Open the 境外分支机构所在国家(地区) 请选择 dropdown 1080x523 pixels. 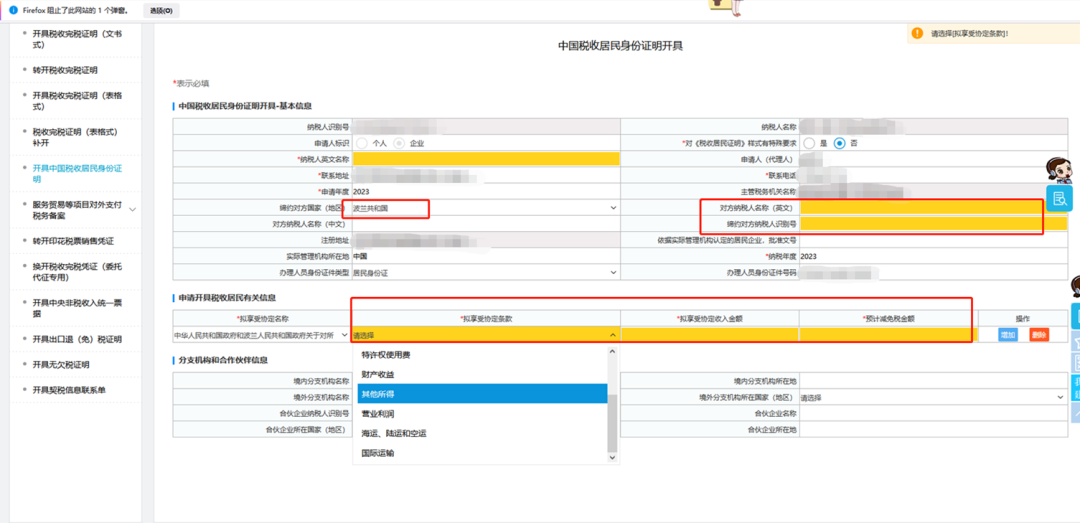click(933, 398)
